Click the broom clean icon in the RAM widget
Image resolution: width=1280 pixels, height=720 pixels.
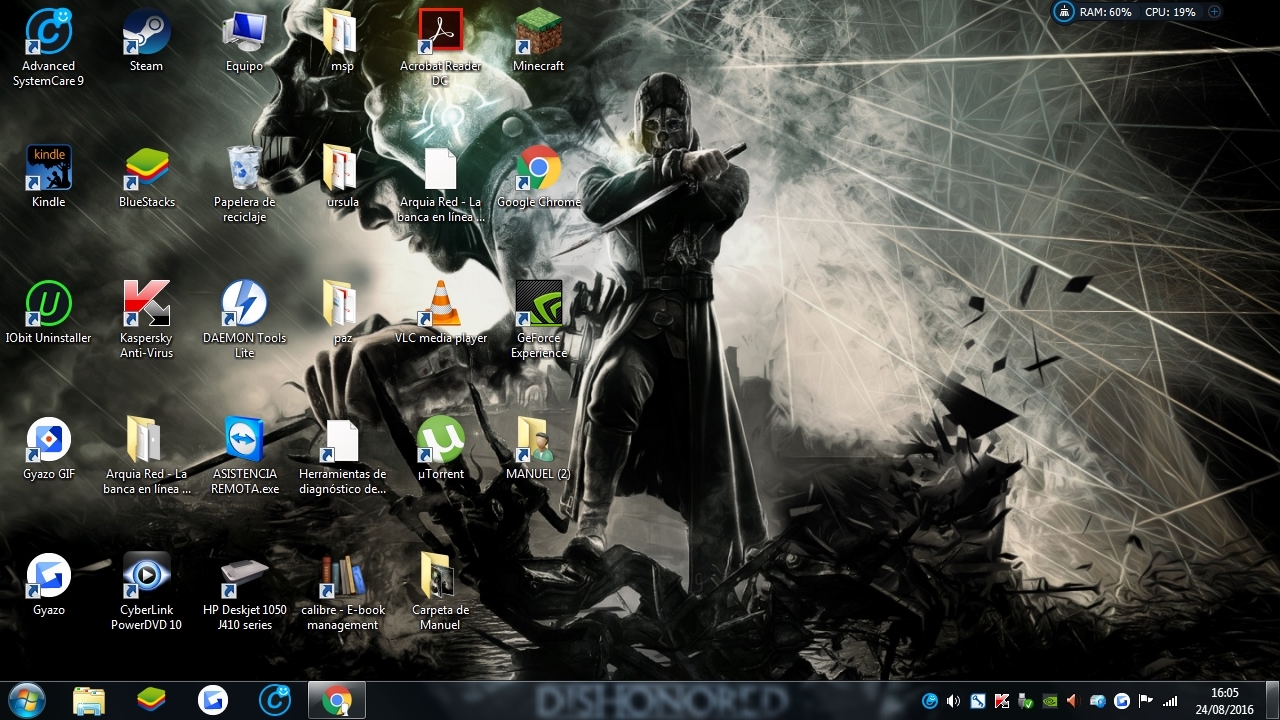1063,12
